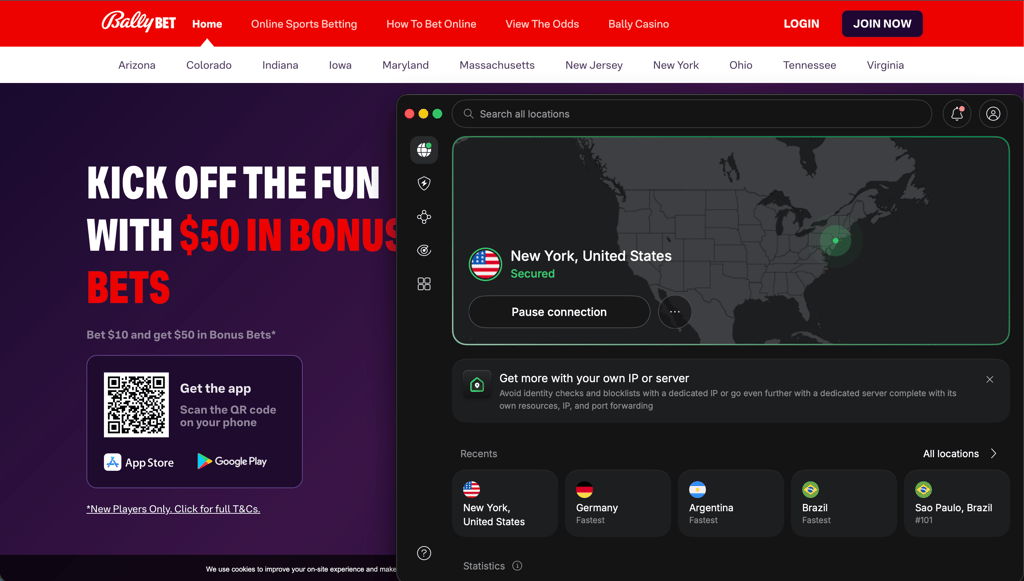Open the three-dot connection options menu
This screenshot has width=1024, height=581.
pyautogui.click(x=675, y=312)
